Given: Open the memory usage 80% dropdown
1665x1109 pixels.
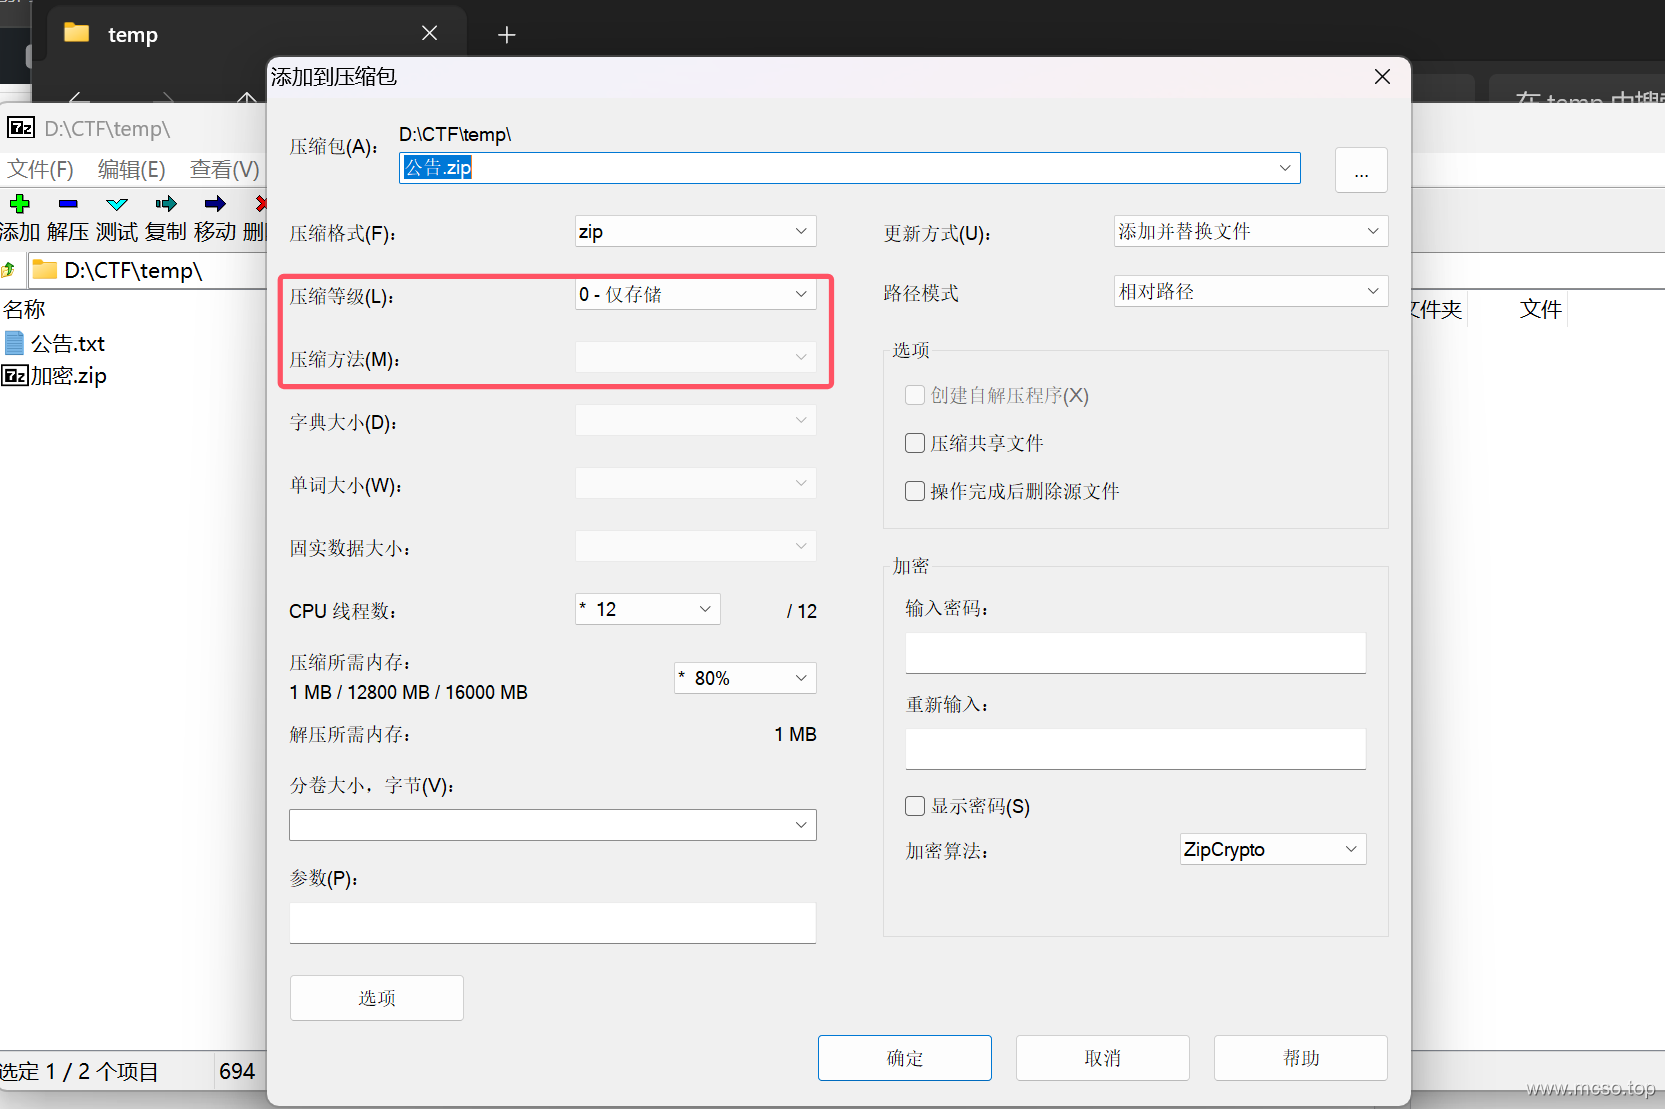Looking at the screenshot, I should tap(746, 678).
